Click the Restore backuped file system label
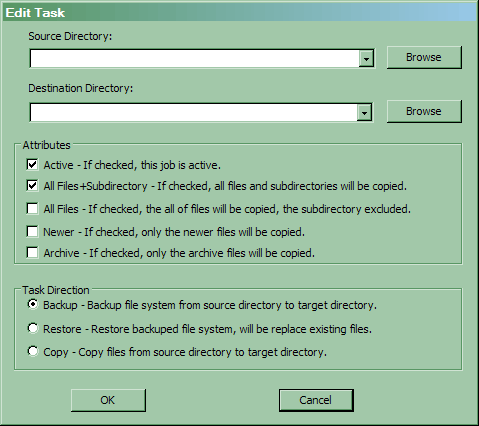479x426 pixels. tap(207, 329)
